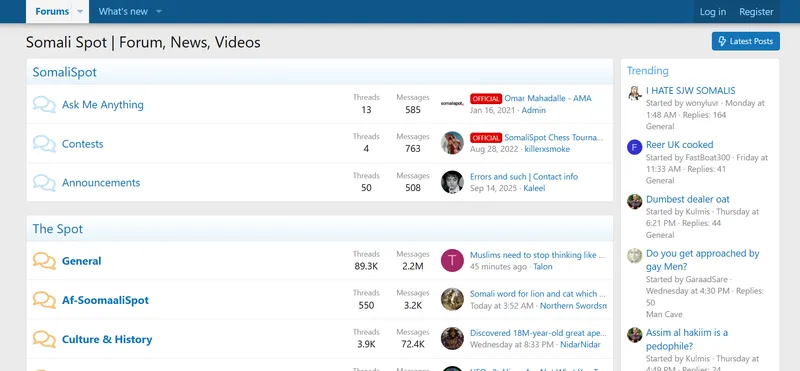Open Muslims need to stop thinking thread
The width and height of the screenshot is (800, 371).
coord(538,255)
